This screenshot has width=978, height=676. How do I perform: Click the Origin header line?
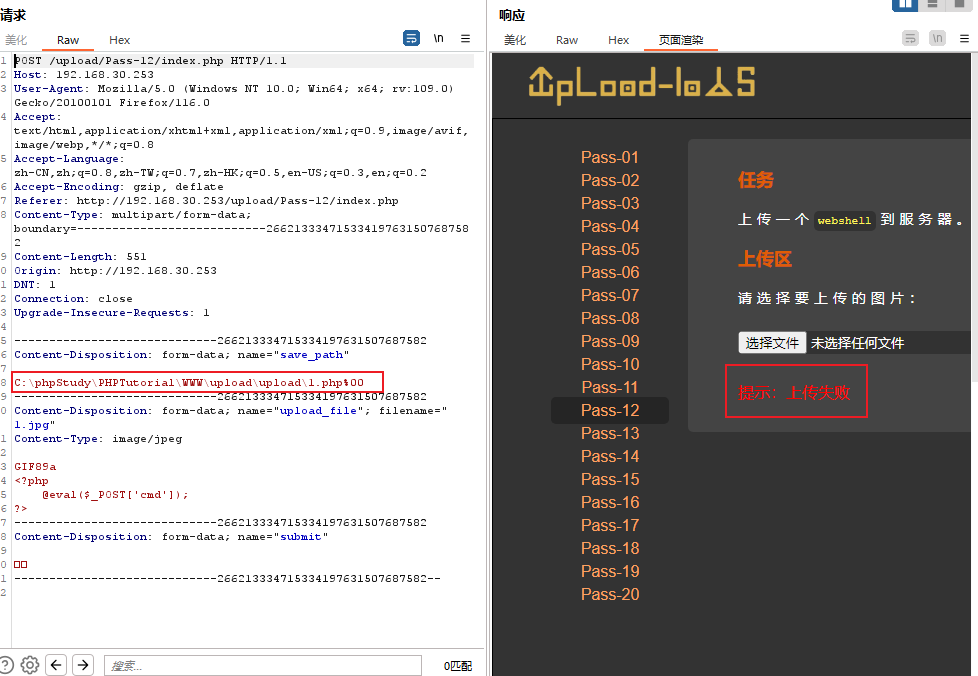click(x=115, y=271)
